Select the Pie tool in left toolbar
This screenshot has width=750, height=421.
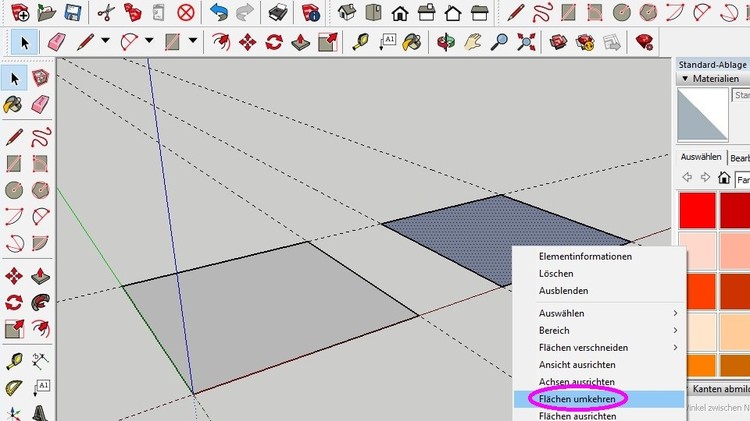click(40, 243)
